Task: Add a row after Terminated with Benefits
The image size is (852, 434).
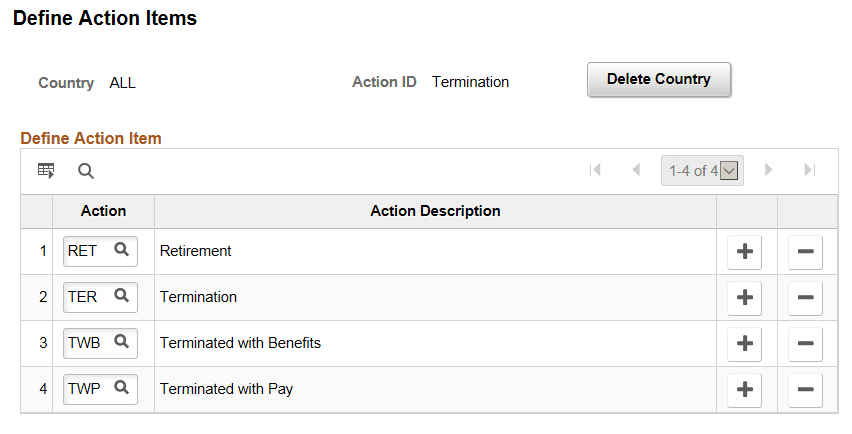Action: 744,344
